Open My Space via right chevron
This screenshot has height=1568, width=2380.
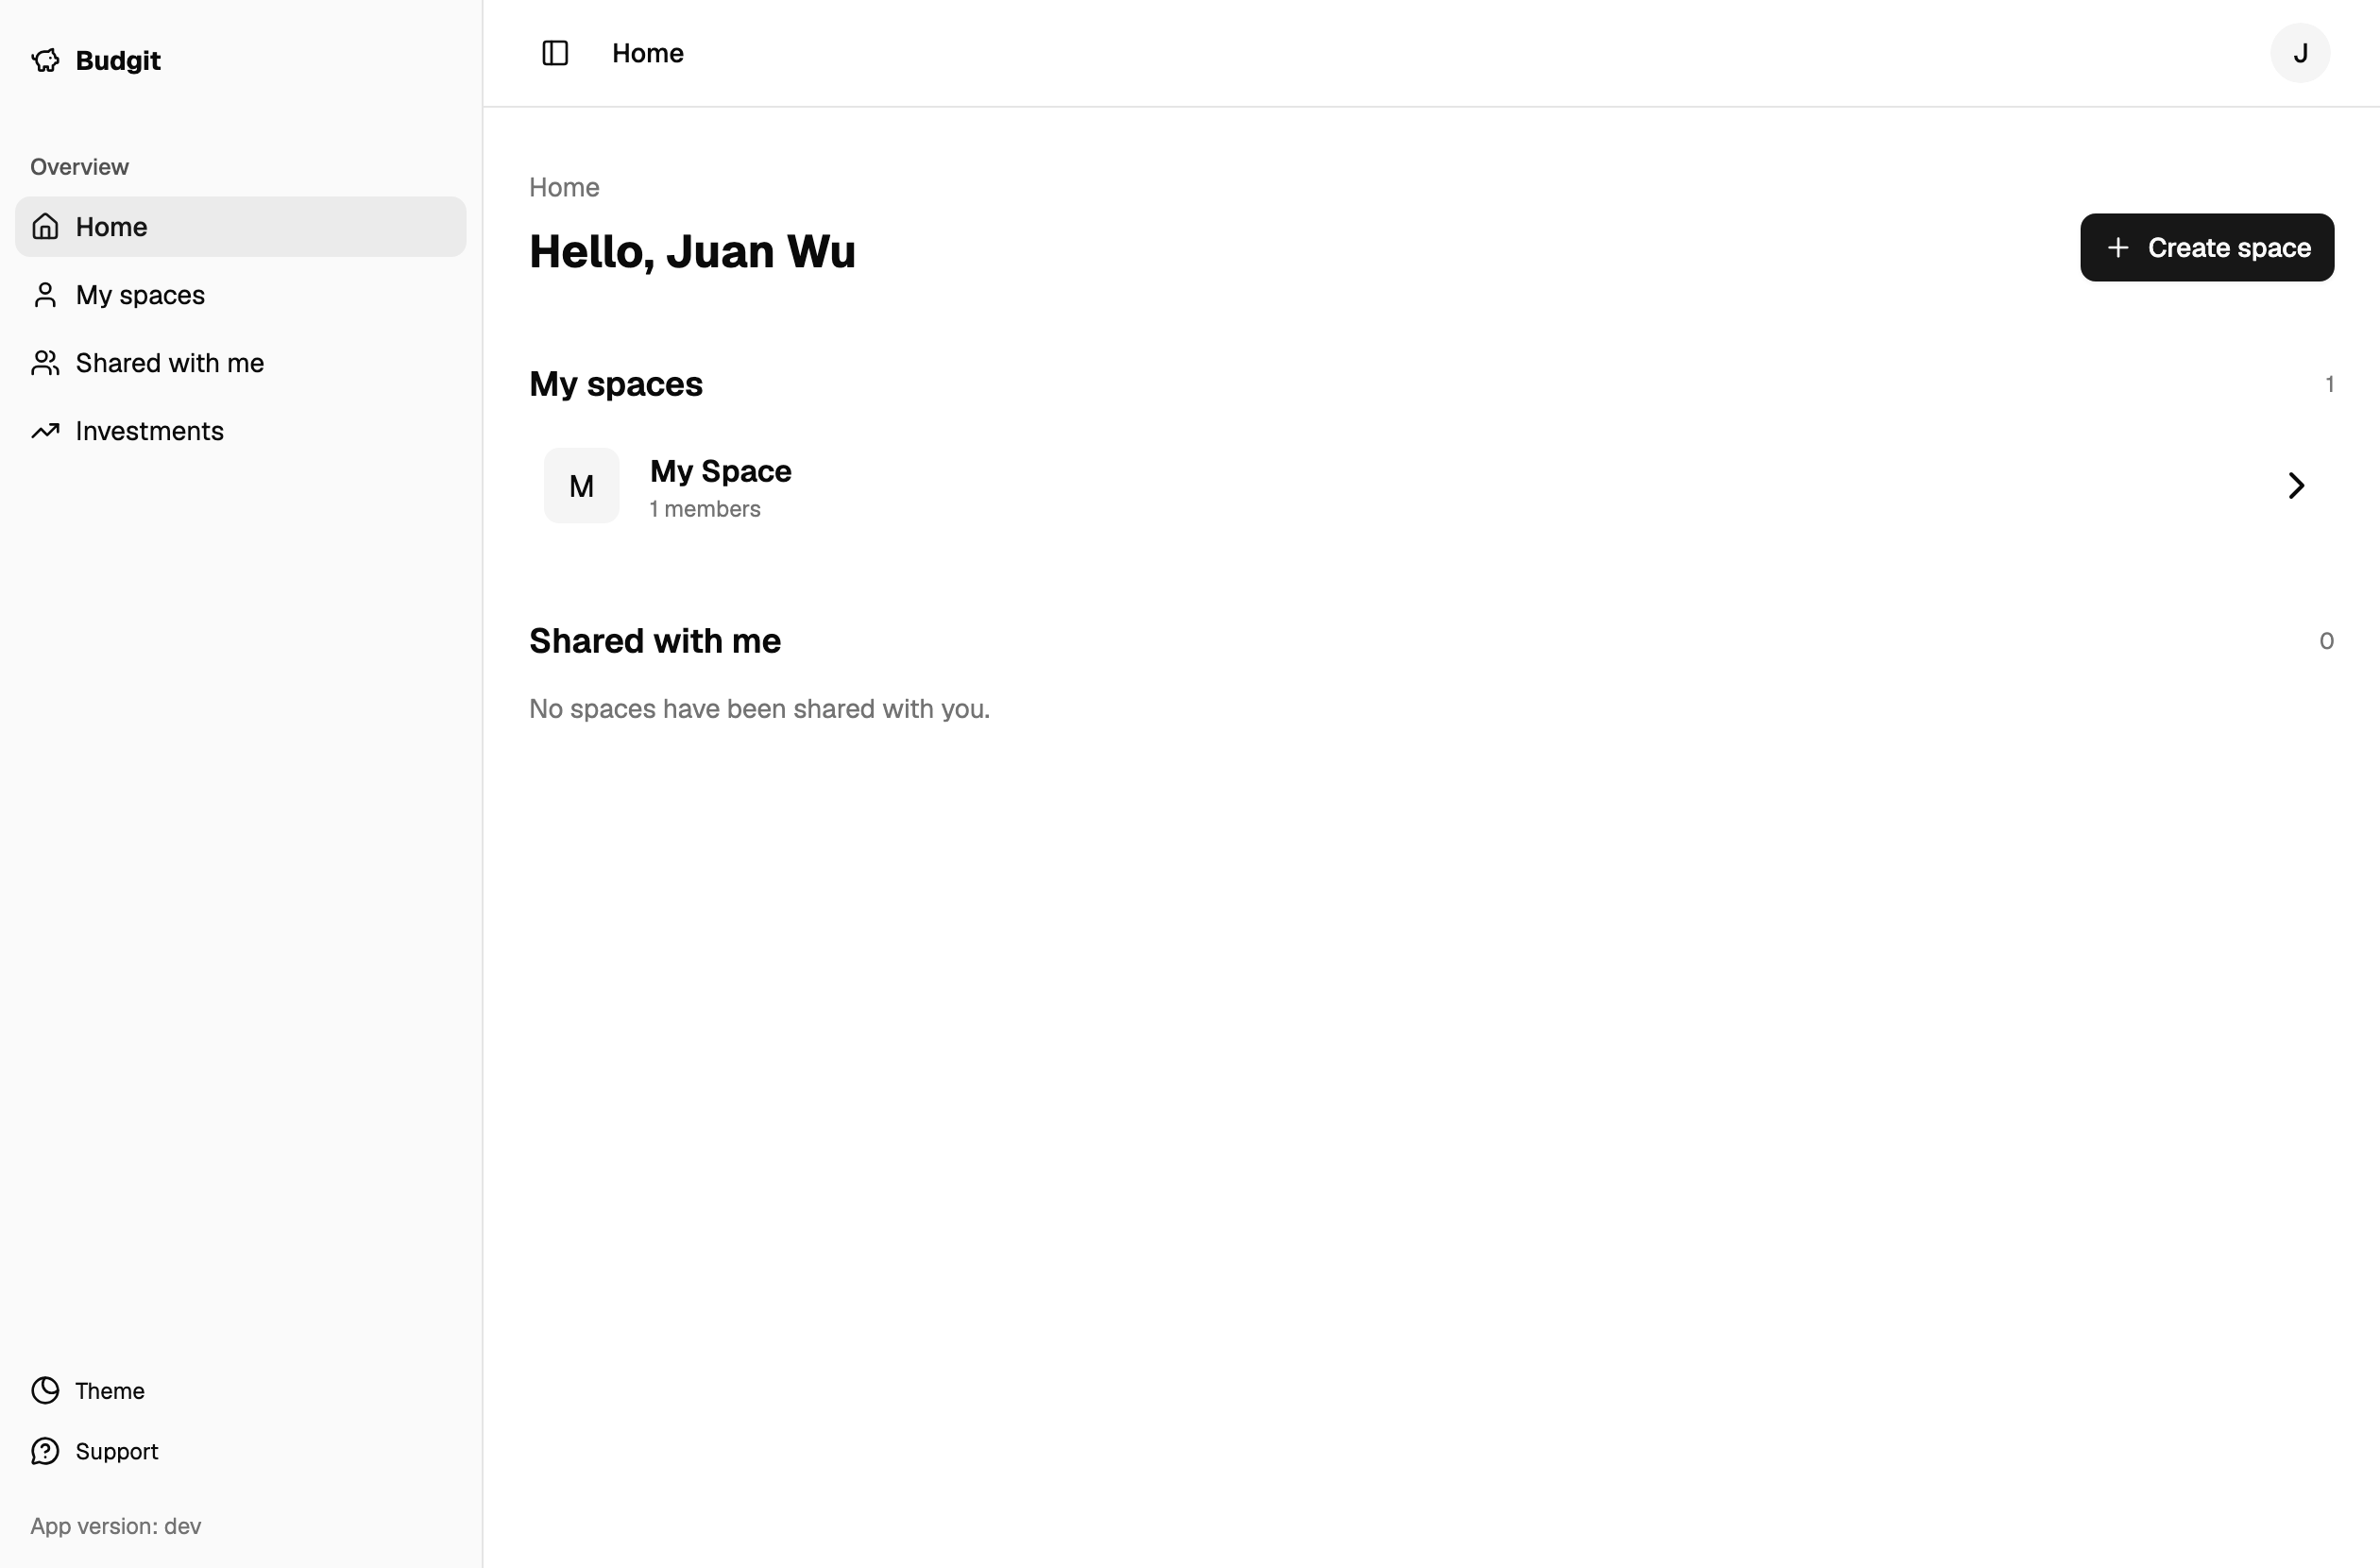(2296, 486)
